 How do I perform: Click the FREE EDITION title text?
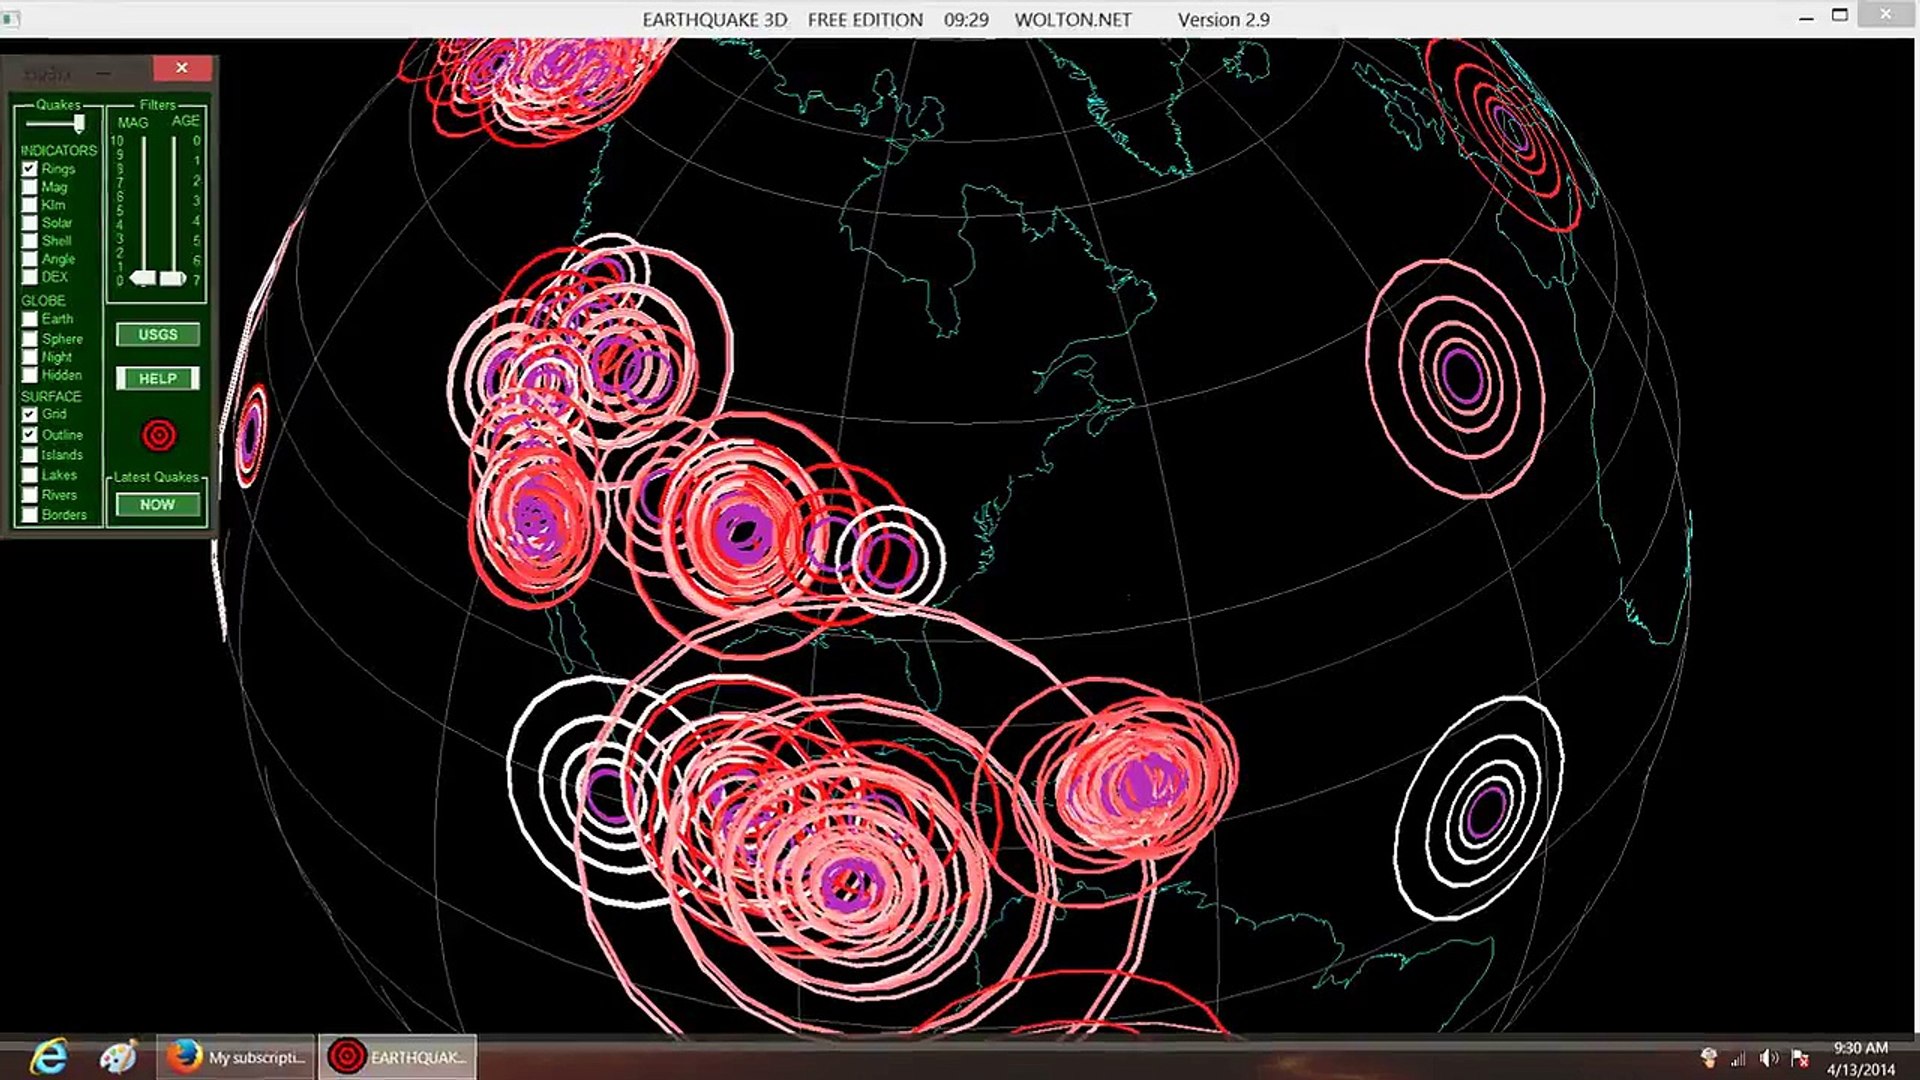[865, 20]
